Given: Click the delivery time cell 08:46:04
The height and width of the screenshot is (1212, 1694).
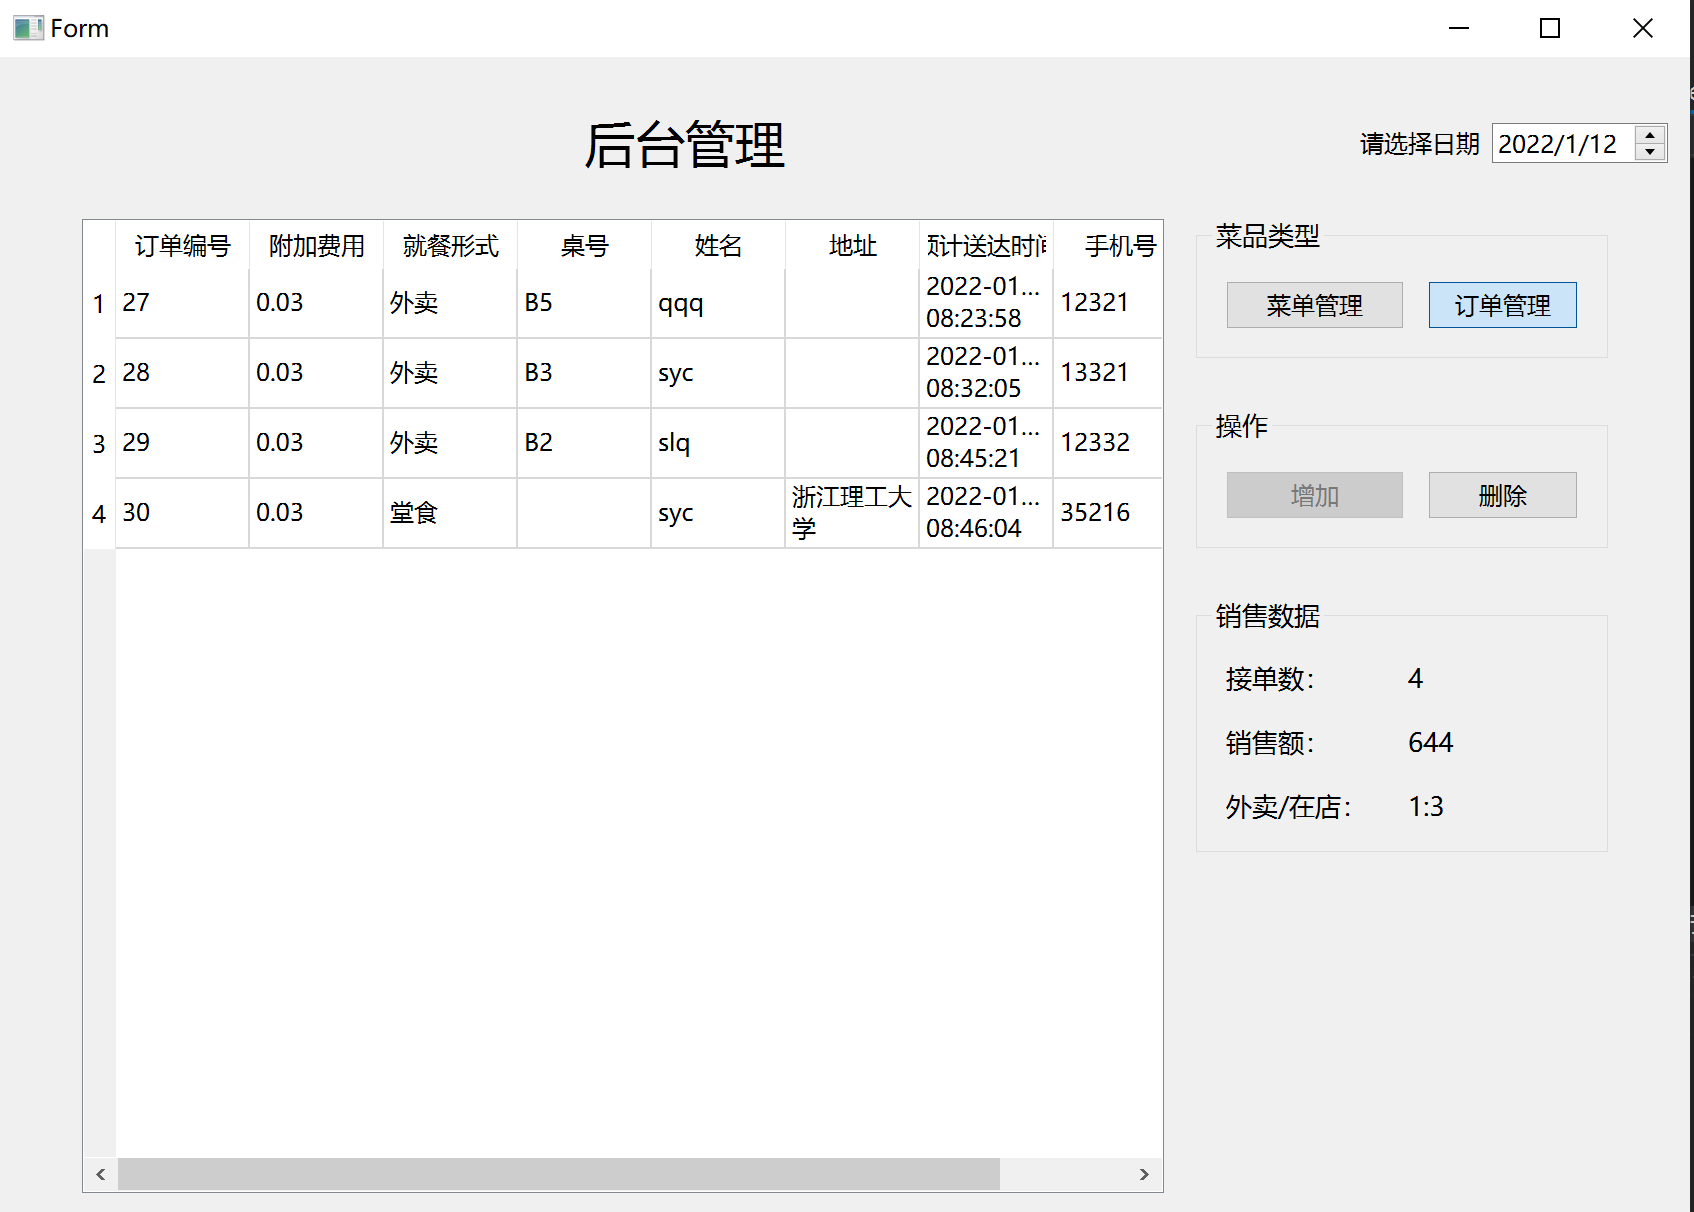Looking at the screenshot, I should [x=986, y=513].
